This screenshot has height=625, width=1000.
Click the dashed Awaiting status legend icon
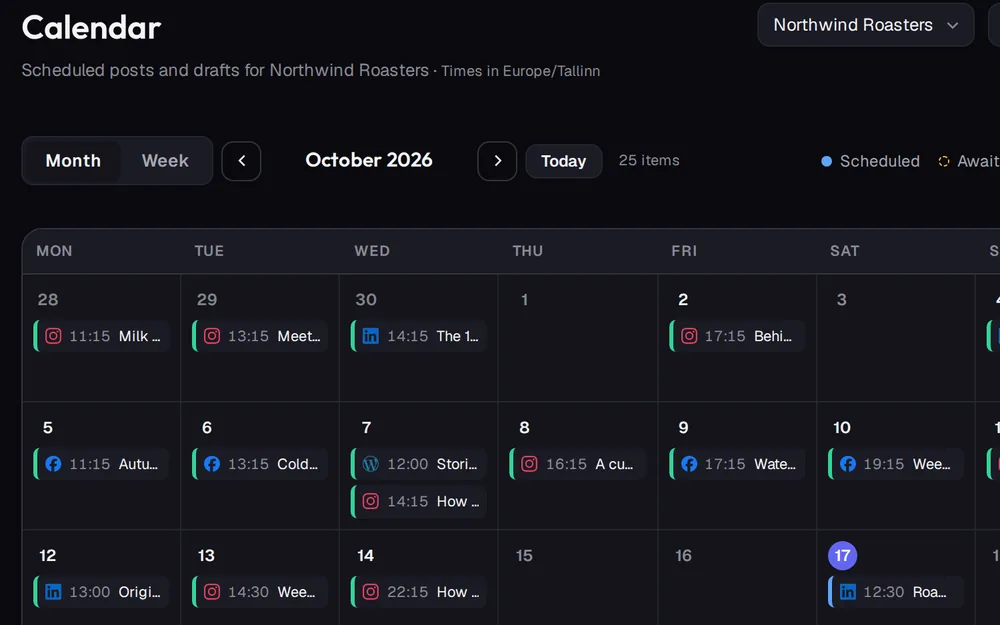944,161
